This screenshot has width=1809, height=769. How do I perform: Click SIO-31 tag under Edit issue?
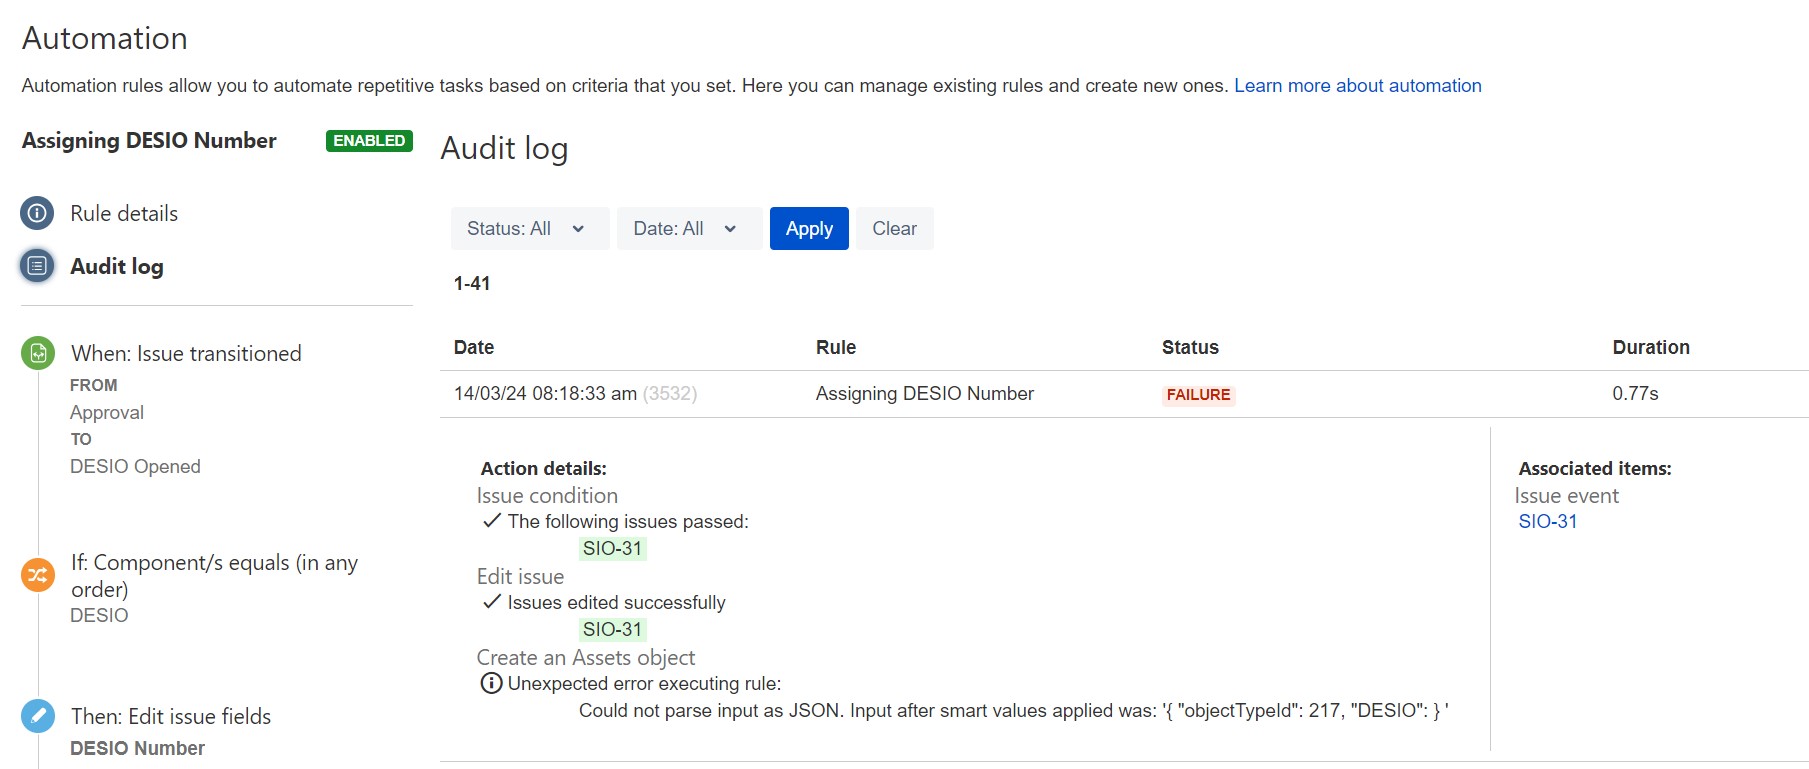(x=612, y=629)
